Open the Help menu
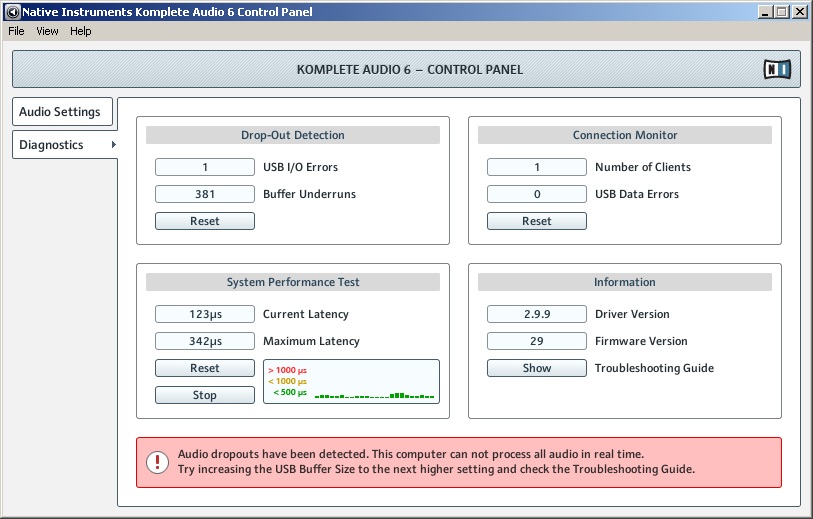The image size is (813, 519). [x=81, y=31]
